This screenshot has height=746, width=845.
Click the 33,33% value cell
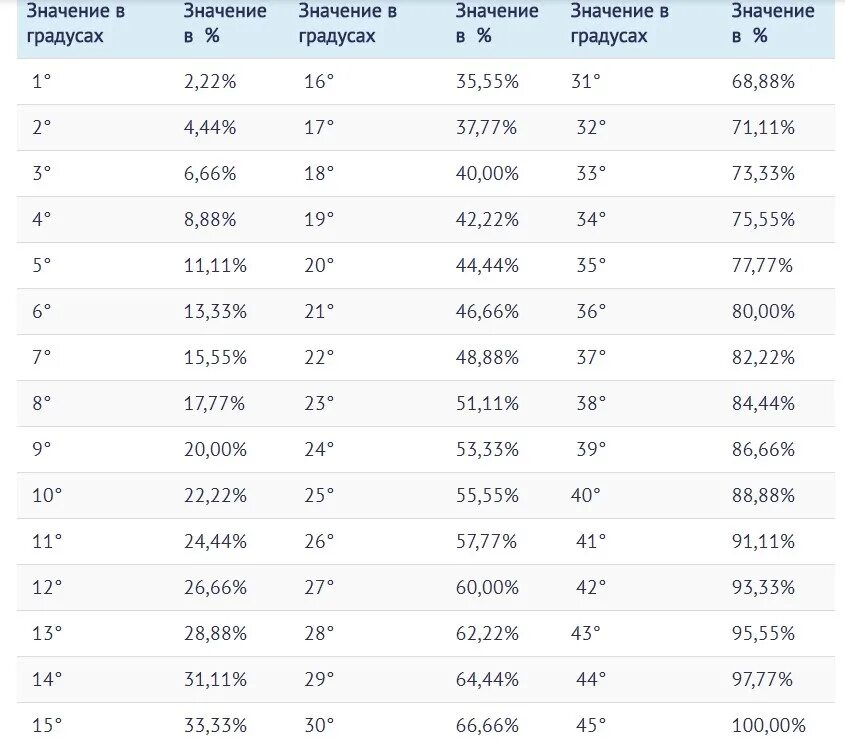[x=215, y=725]
